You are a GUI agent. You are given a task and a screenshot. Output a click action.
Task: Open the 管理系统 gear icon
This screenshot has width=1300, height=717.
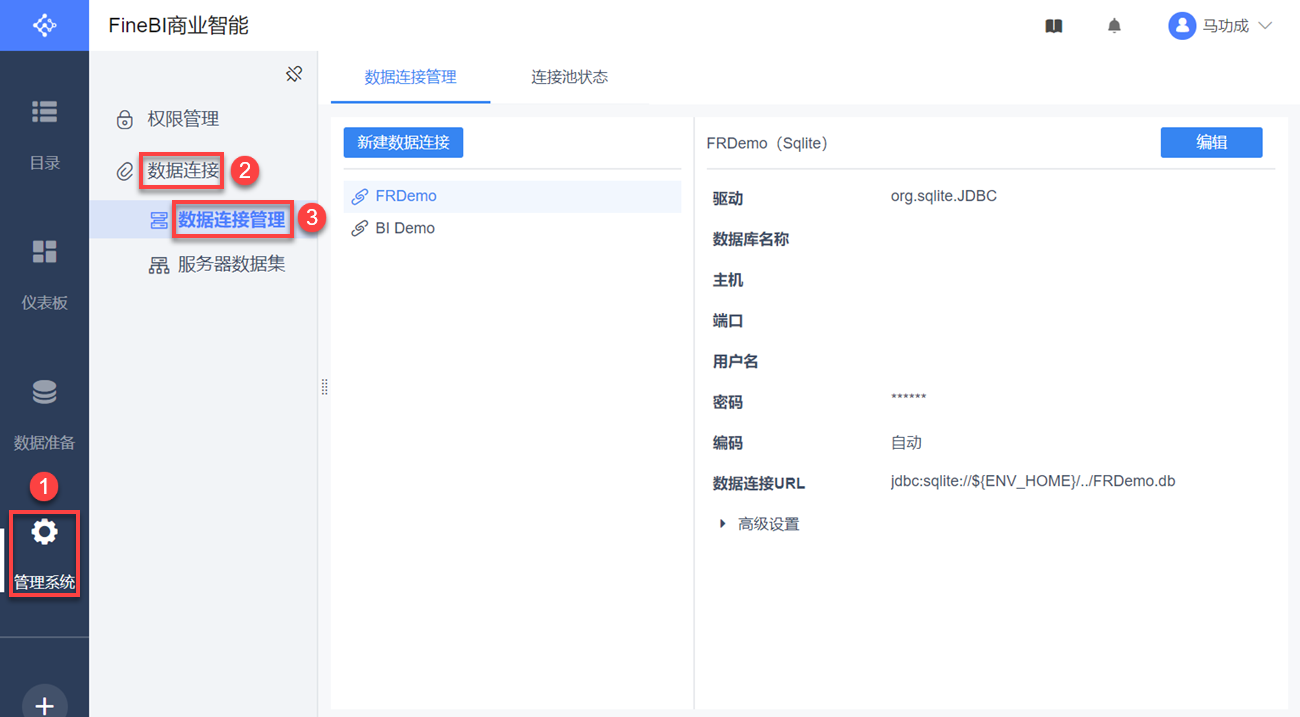pyautogui.click(x=44, y=532)
